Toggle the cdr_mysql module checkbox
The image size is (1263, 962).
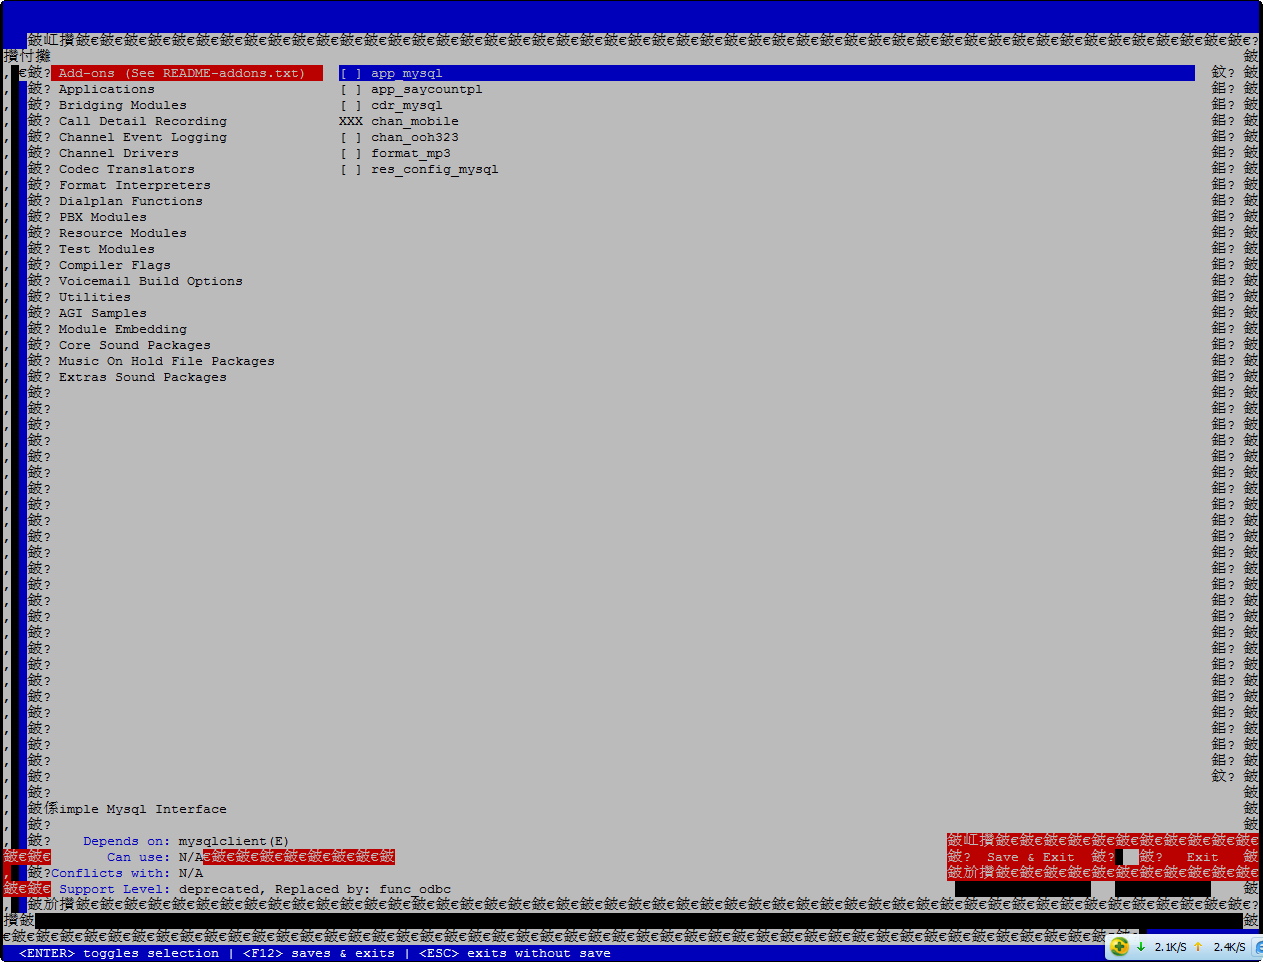tap(351, 105)
